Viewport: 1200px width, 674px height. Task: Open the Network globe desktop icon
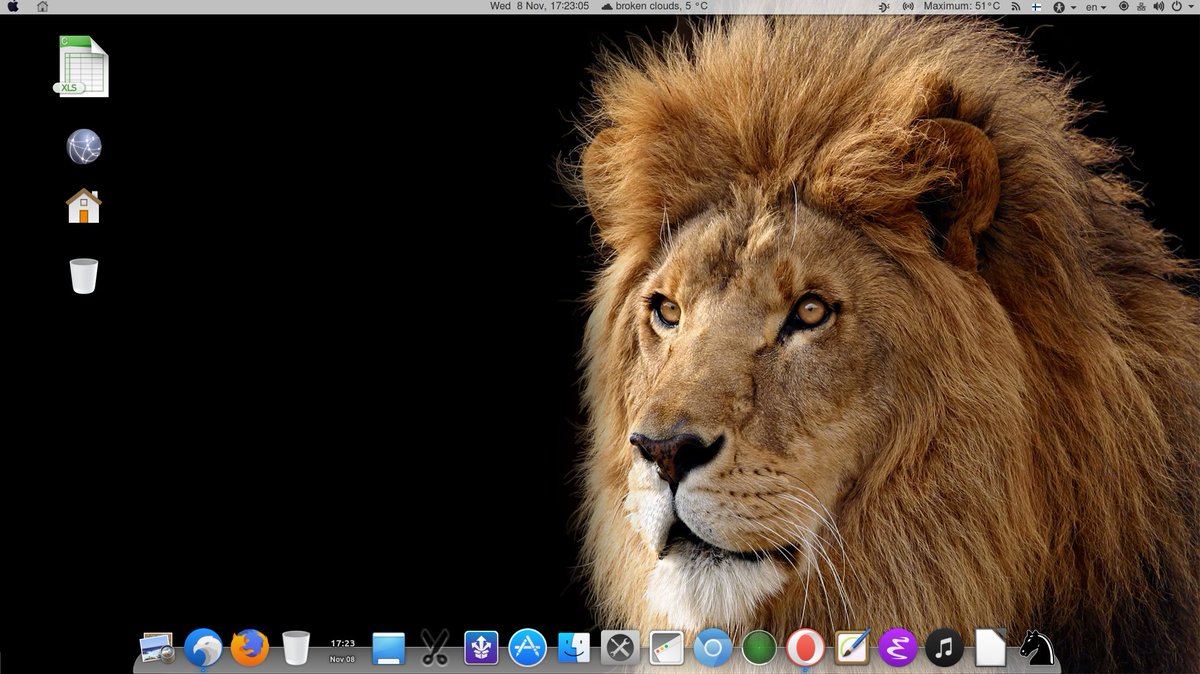(x=84, y=147)
